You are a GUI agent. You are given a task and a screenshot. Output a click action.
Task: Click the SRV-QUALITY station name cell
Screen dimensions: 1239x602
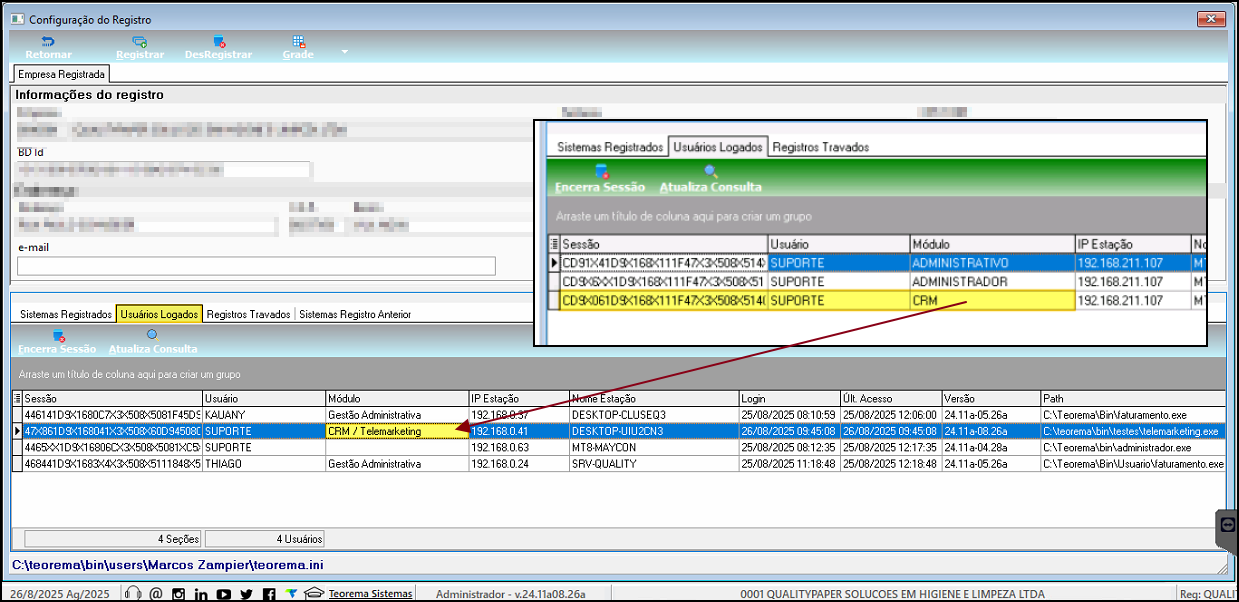(654, 464)
